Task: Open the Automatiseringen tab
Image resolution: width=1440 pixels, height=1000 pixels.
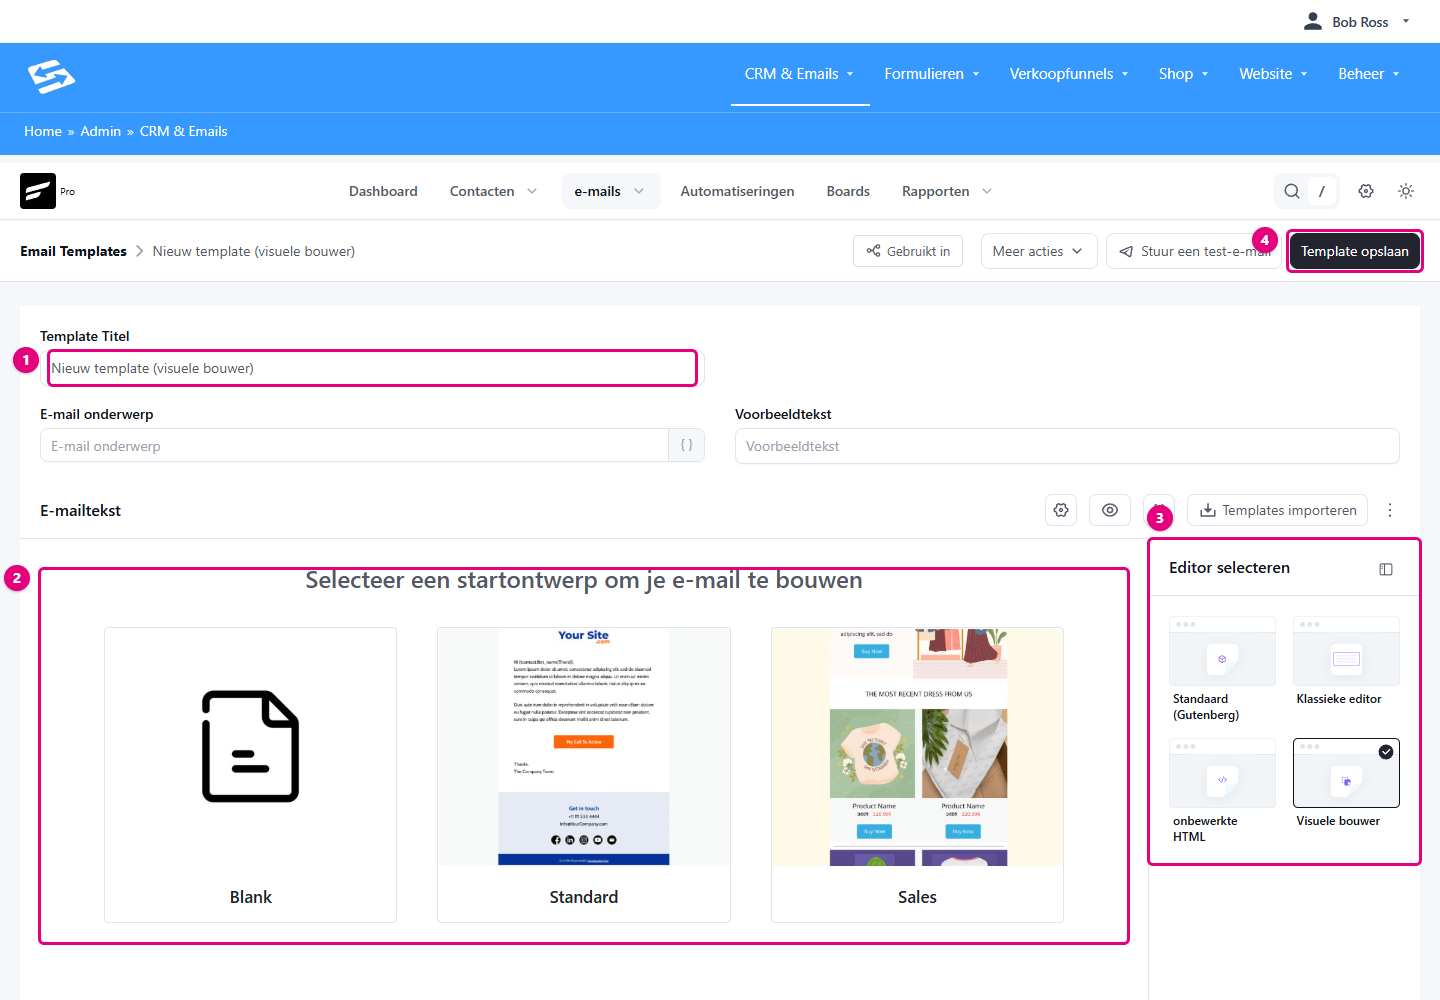Action: (737, 191)
